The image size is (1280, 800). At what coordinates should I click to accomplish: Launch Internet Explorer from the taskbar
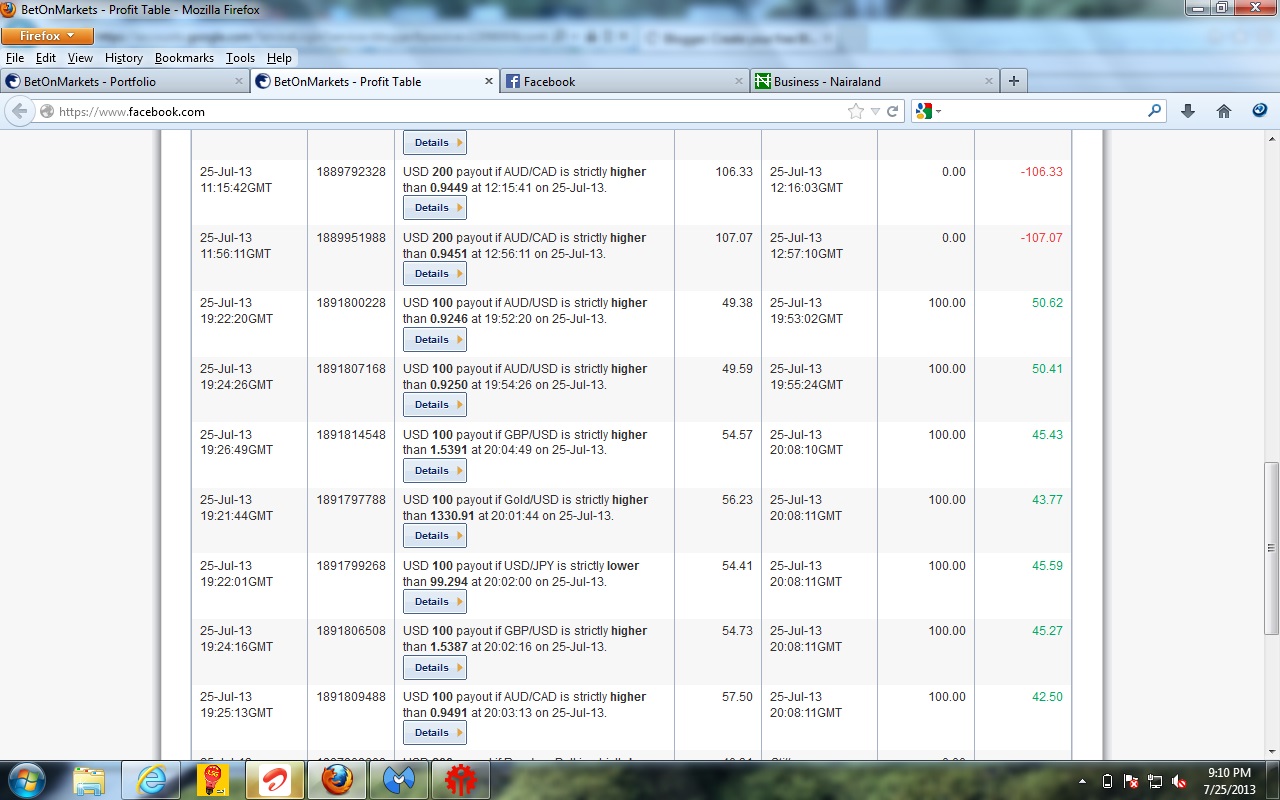point(153,780)
